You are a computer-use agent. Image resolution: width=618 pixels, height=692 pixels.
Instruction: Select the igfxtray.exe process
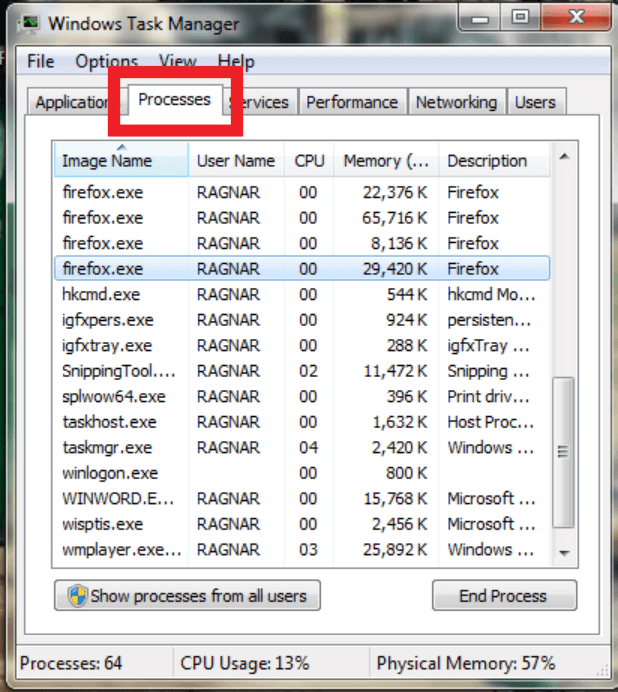point(302,345)
